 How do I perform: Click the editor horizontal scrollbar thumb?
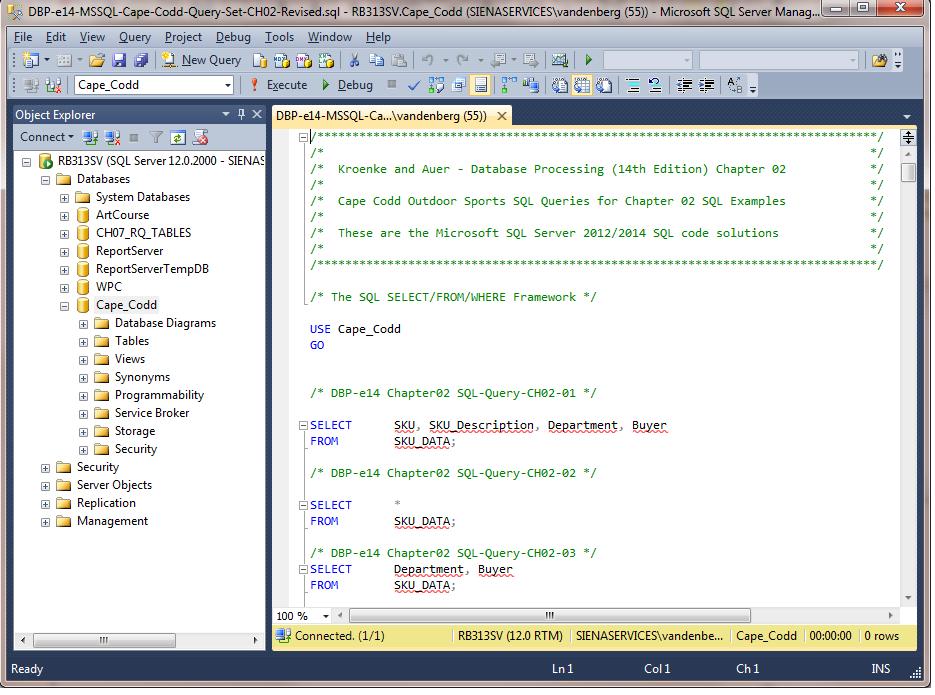tap(549, 616)
